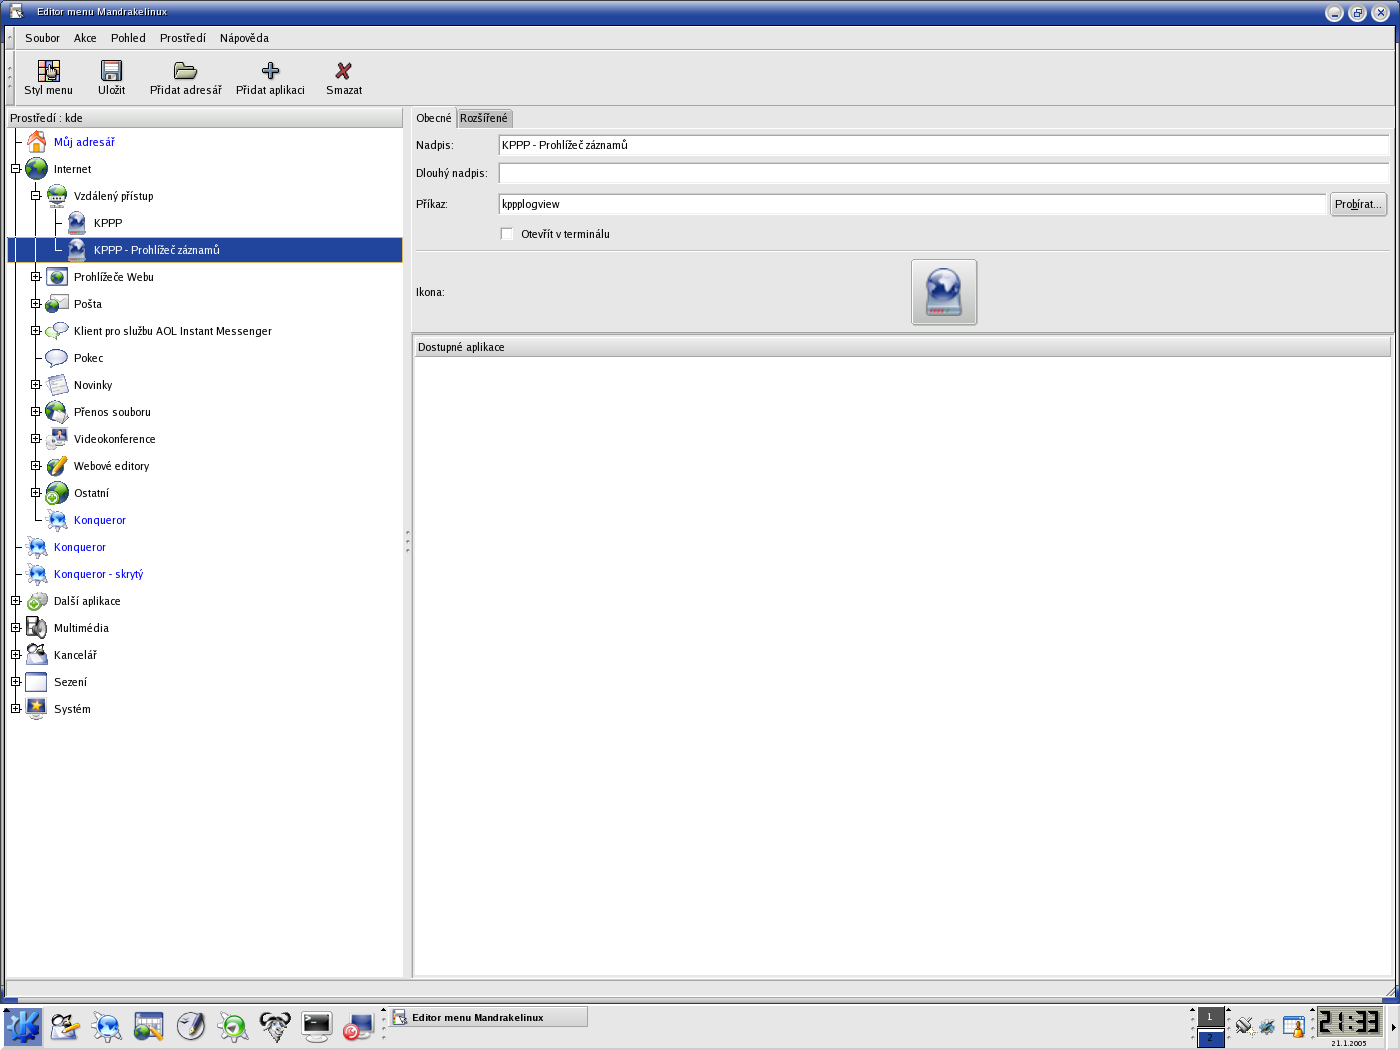Collapse the Internet tree node
1400x1050 pixels.
pos(16,169)
